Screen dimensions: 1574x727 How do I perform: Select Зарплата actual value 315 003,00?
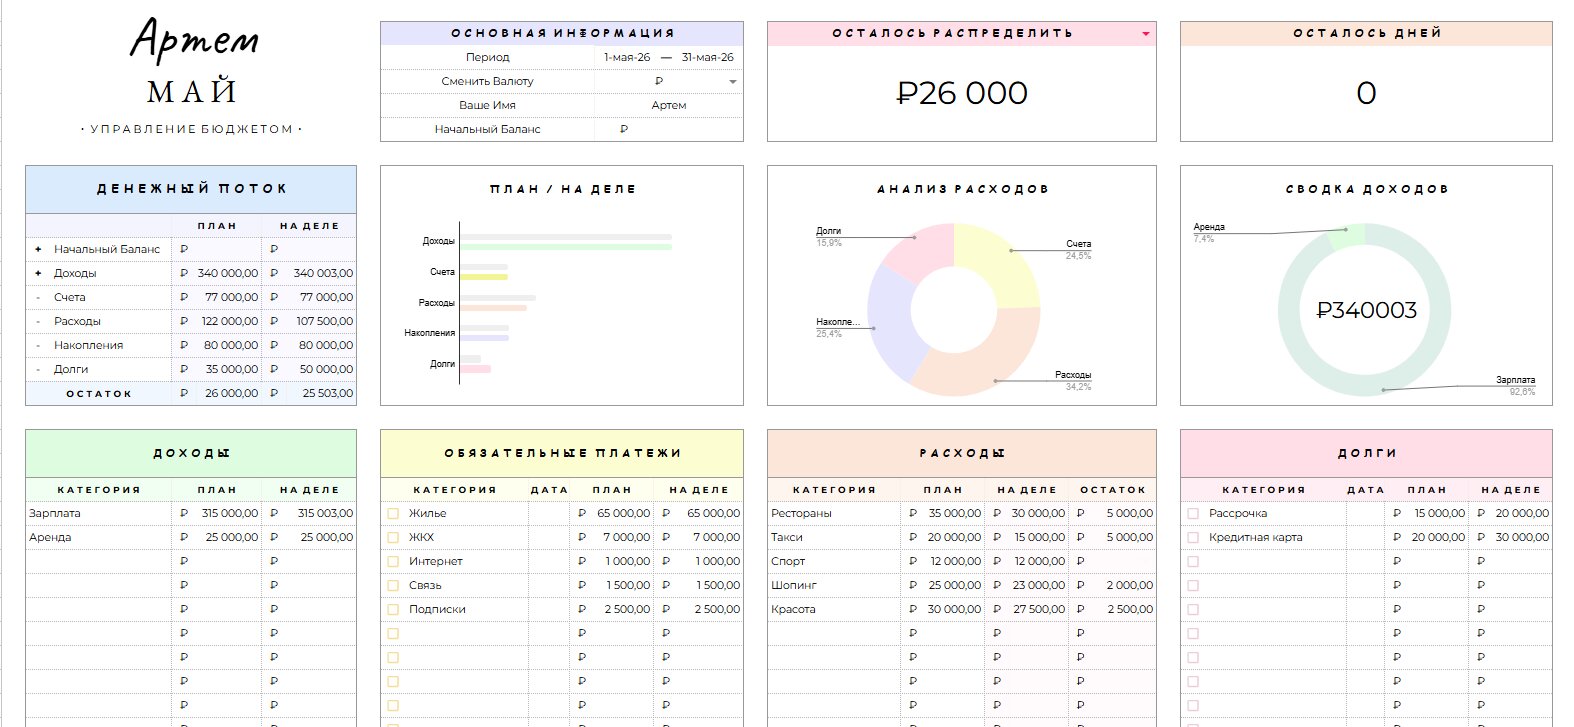coord(325,513)
